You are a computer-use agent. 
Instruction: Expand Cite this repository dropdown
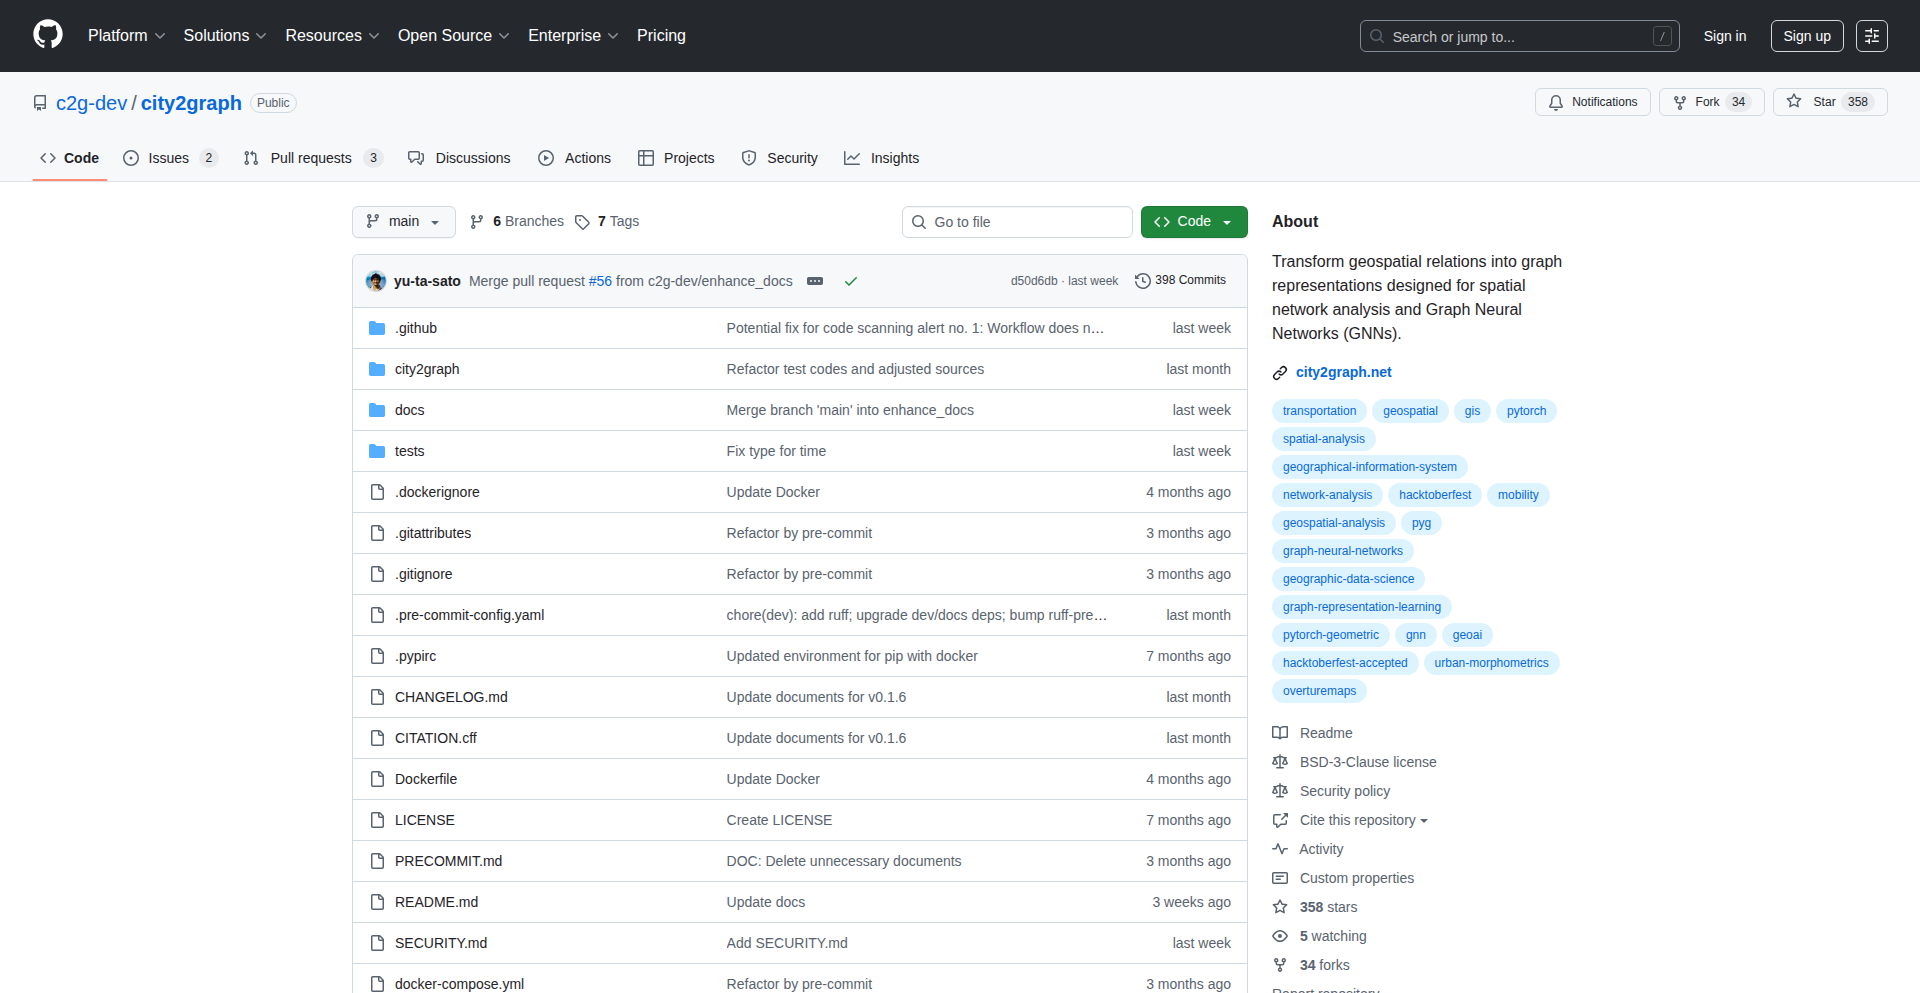coord(1363,820)
